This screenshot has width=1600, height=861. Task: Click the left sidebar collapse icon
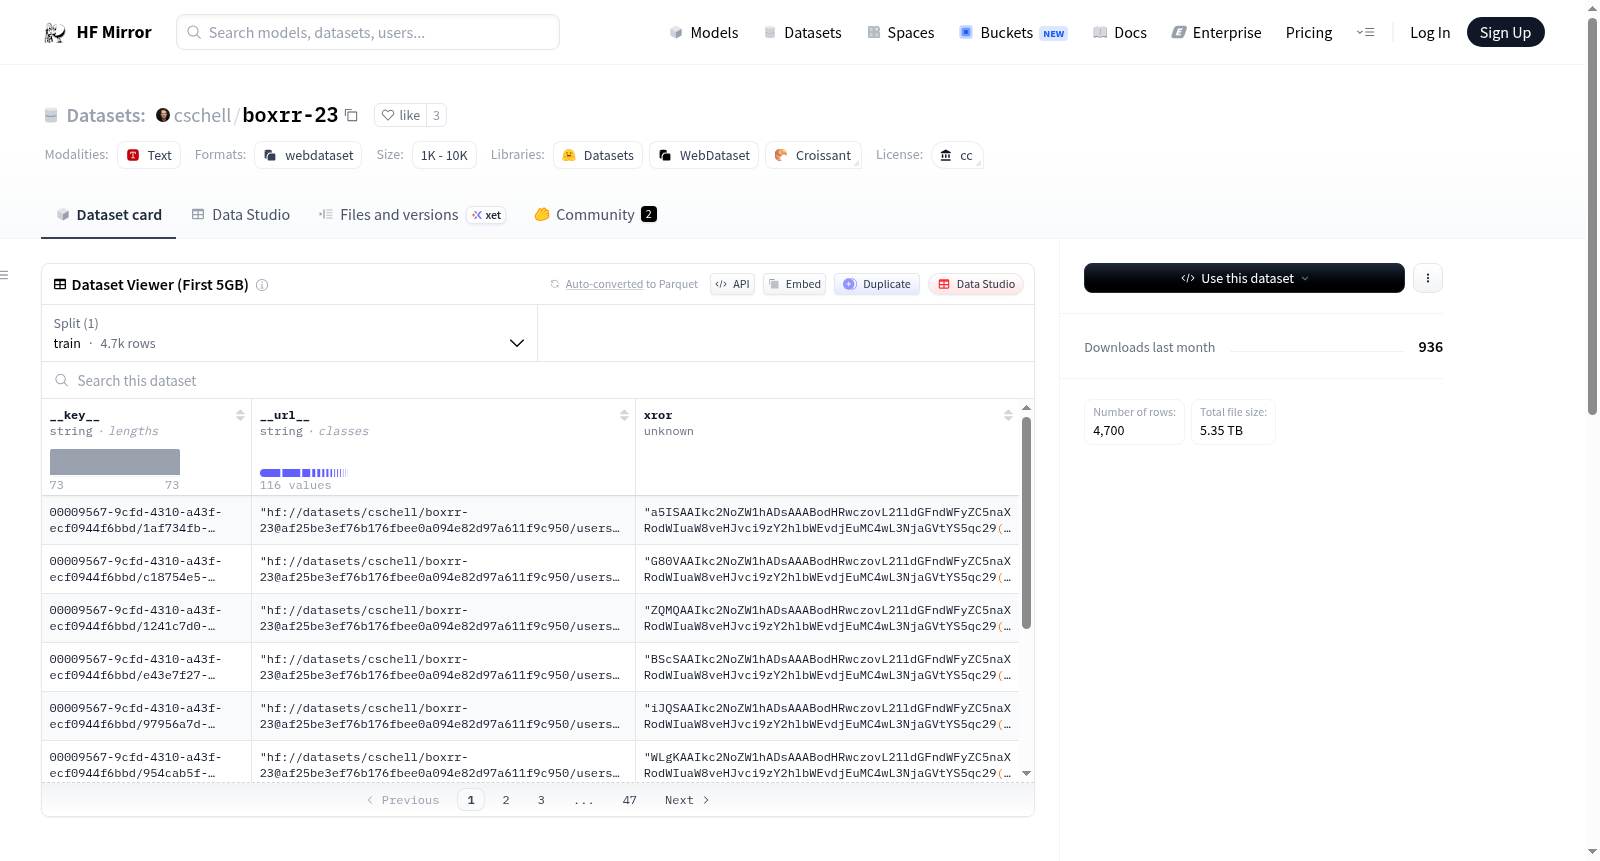(4, 275)
